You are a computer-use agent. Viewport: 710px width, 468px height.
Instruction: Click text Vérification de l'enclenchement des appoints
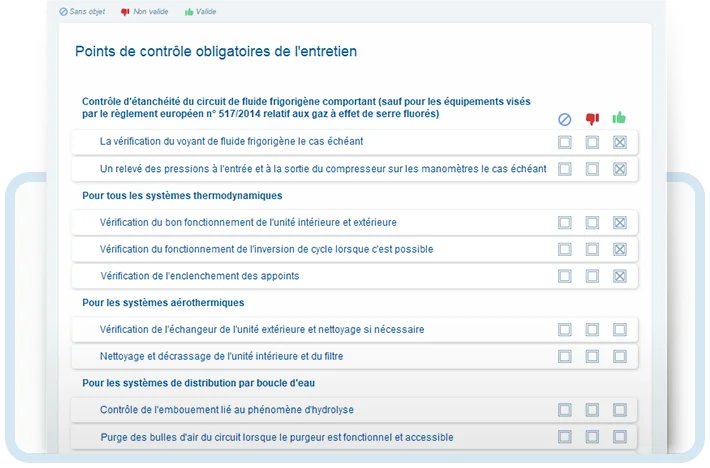coord(200,276)
